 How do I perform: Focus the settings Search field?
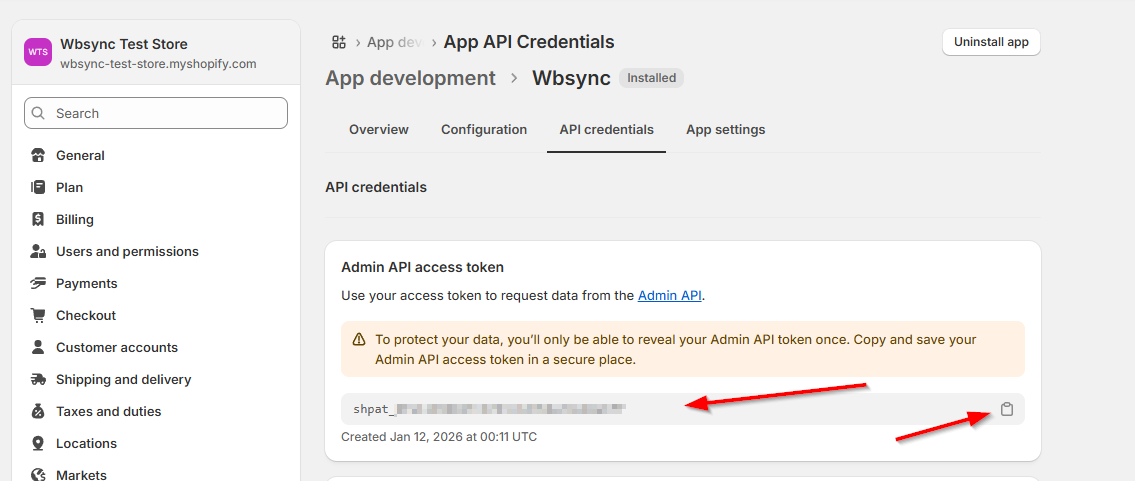click(x=156, y=114)
